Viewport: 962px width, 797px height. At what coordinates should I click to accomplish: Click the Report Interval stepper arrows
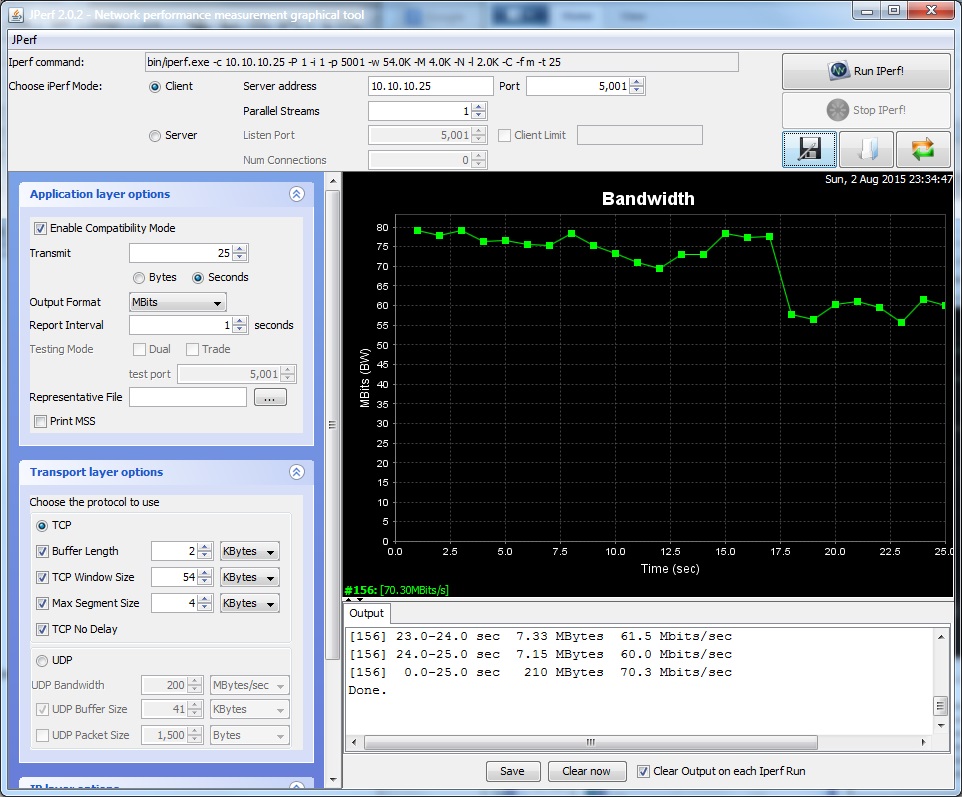[240, 325]
